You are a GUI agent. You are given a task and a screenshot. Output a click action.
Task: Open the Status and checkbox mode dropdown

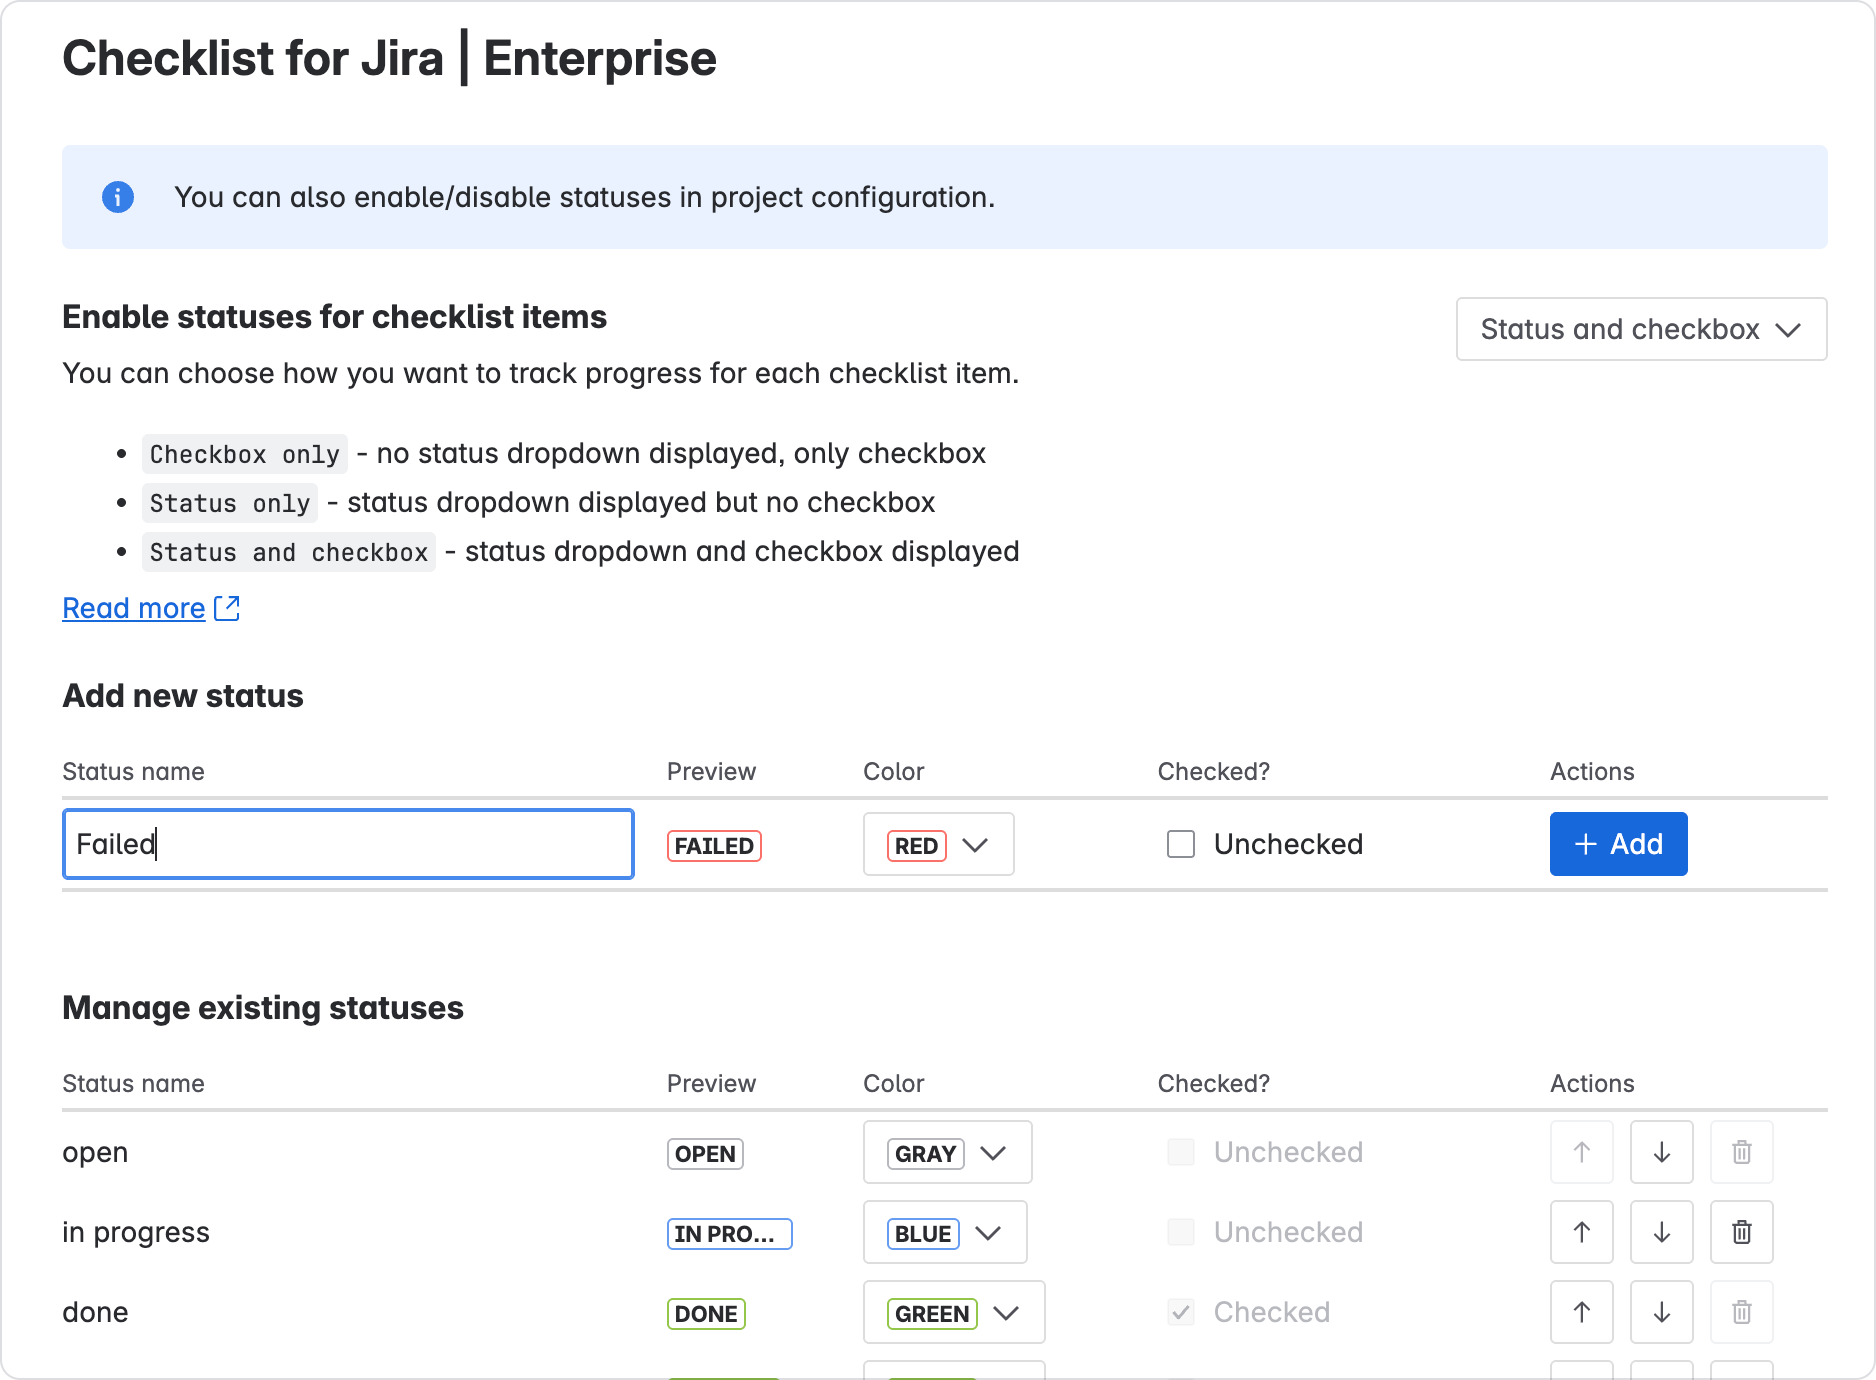(1641, 329)
